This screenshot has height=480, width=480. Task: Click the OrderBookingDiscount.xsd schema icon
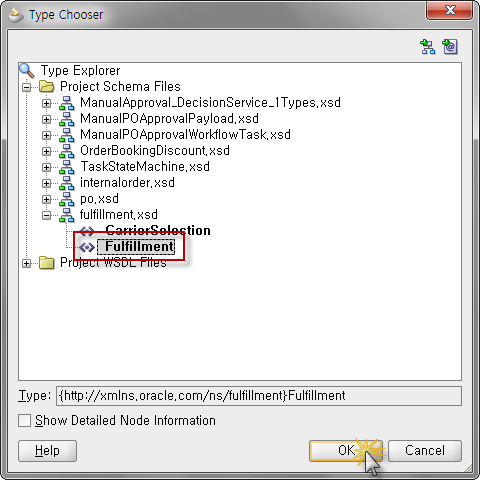pos(67,151)
